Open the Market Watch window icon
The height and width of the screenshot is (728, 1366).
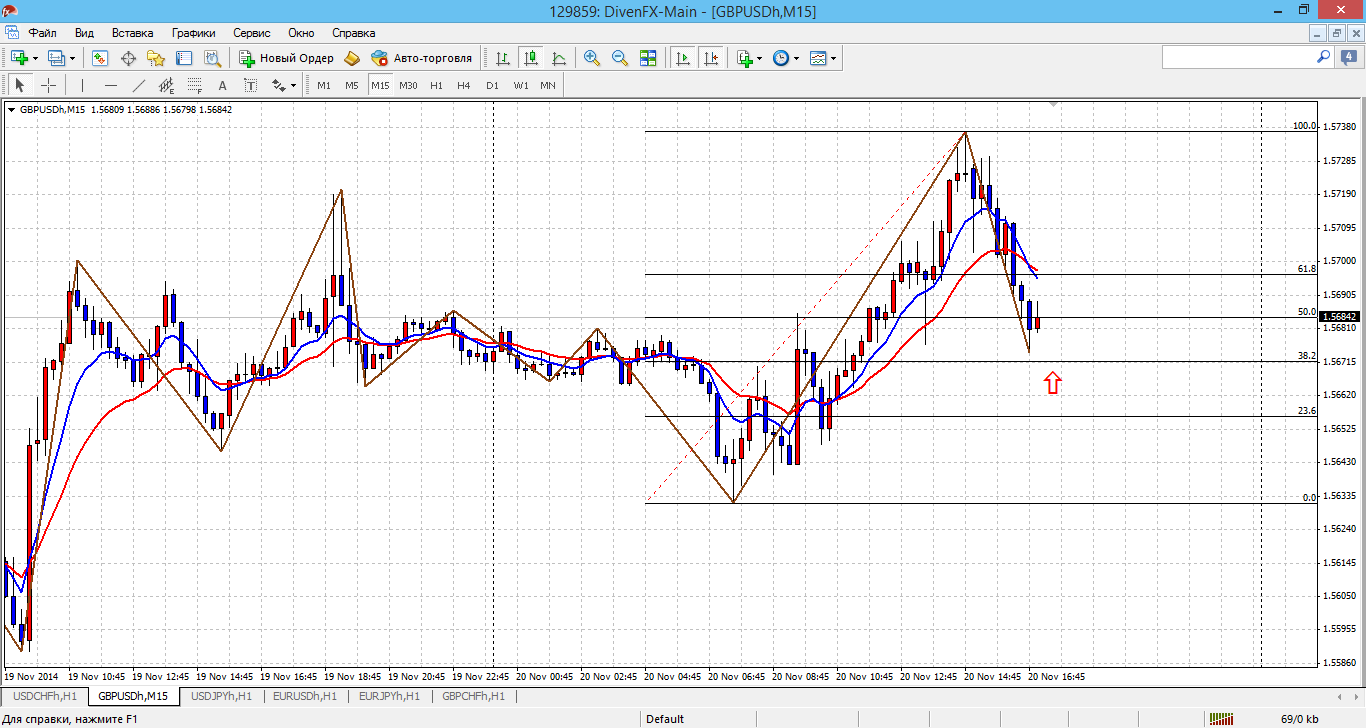(100, 58)
